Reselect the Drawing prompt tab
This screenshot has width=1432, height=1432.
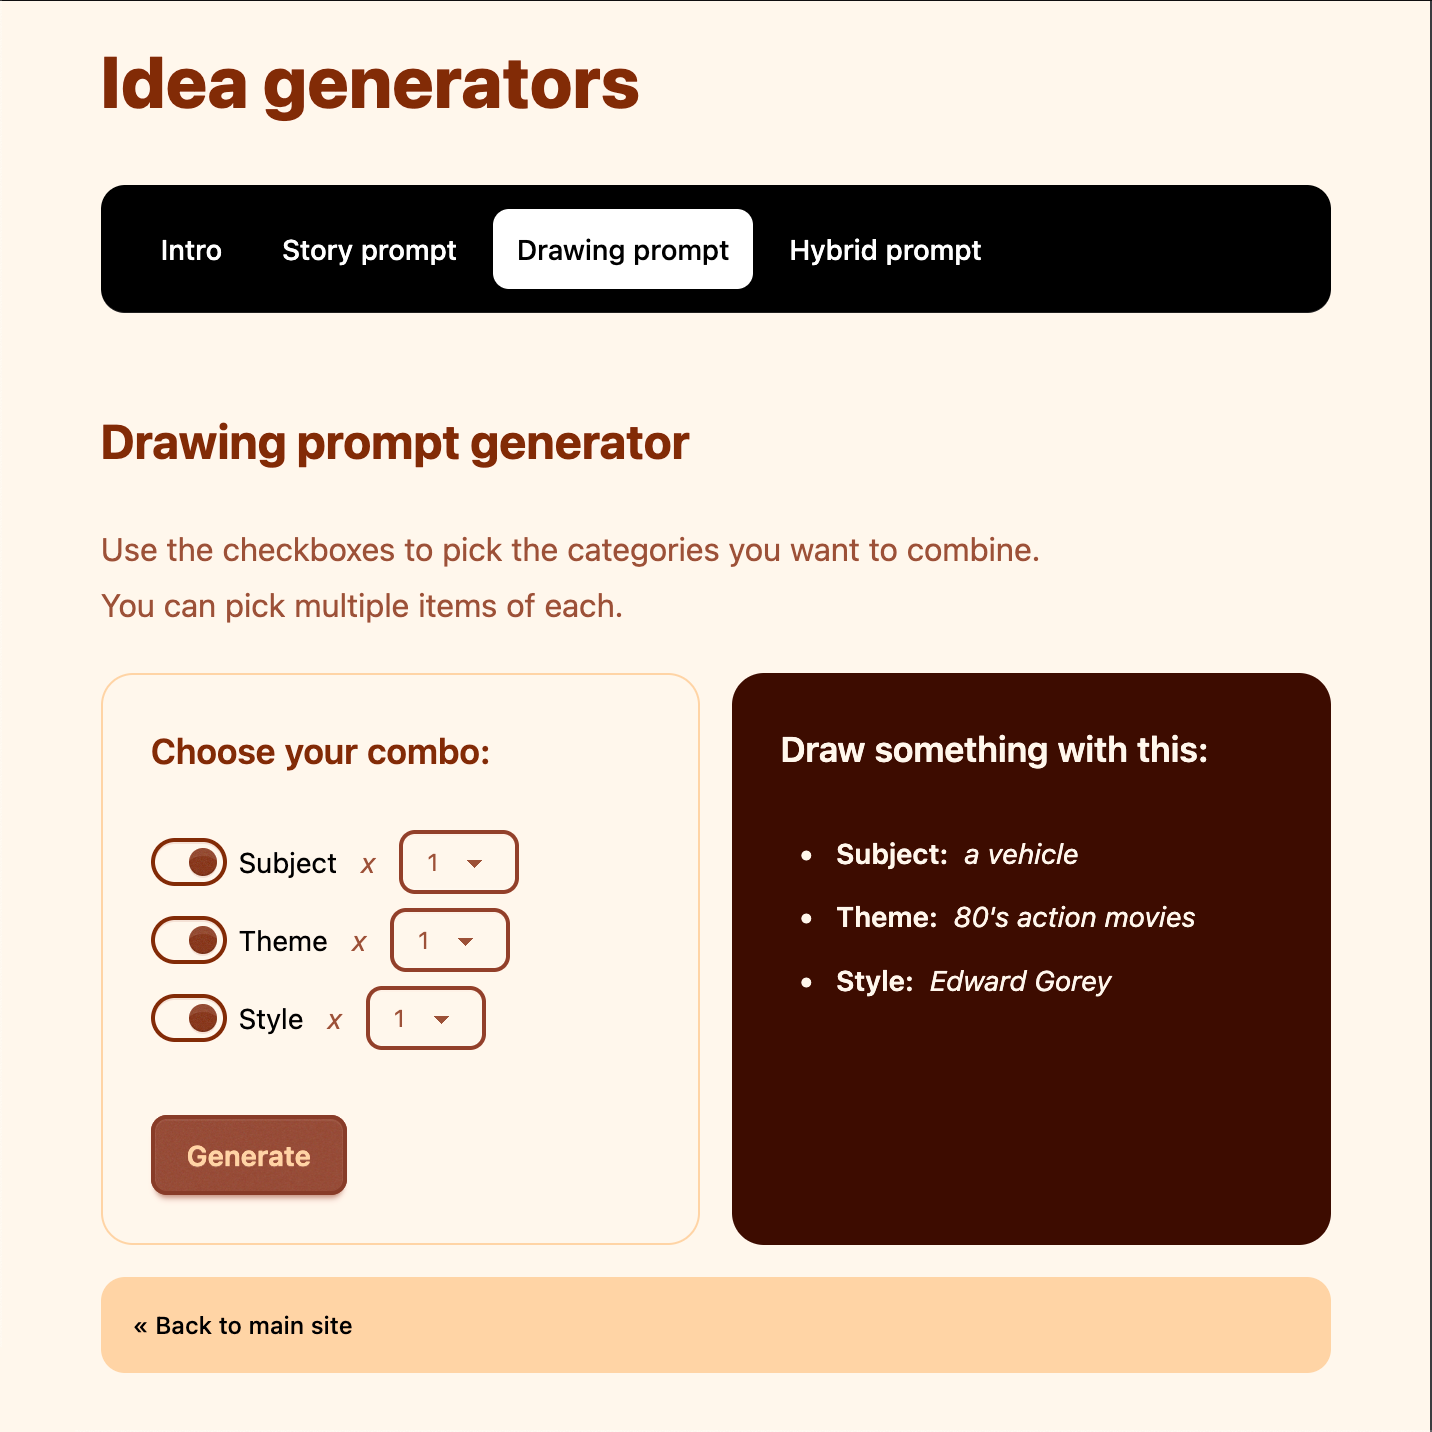click(621, 250)
